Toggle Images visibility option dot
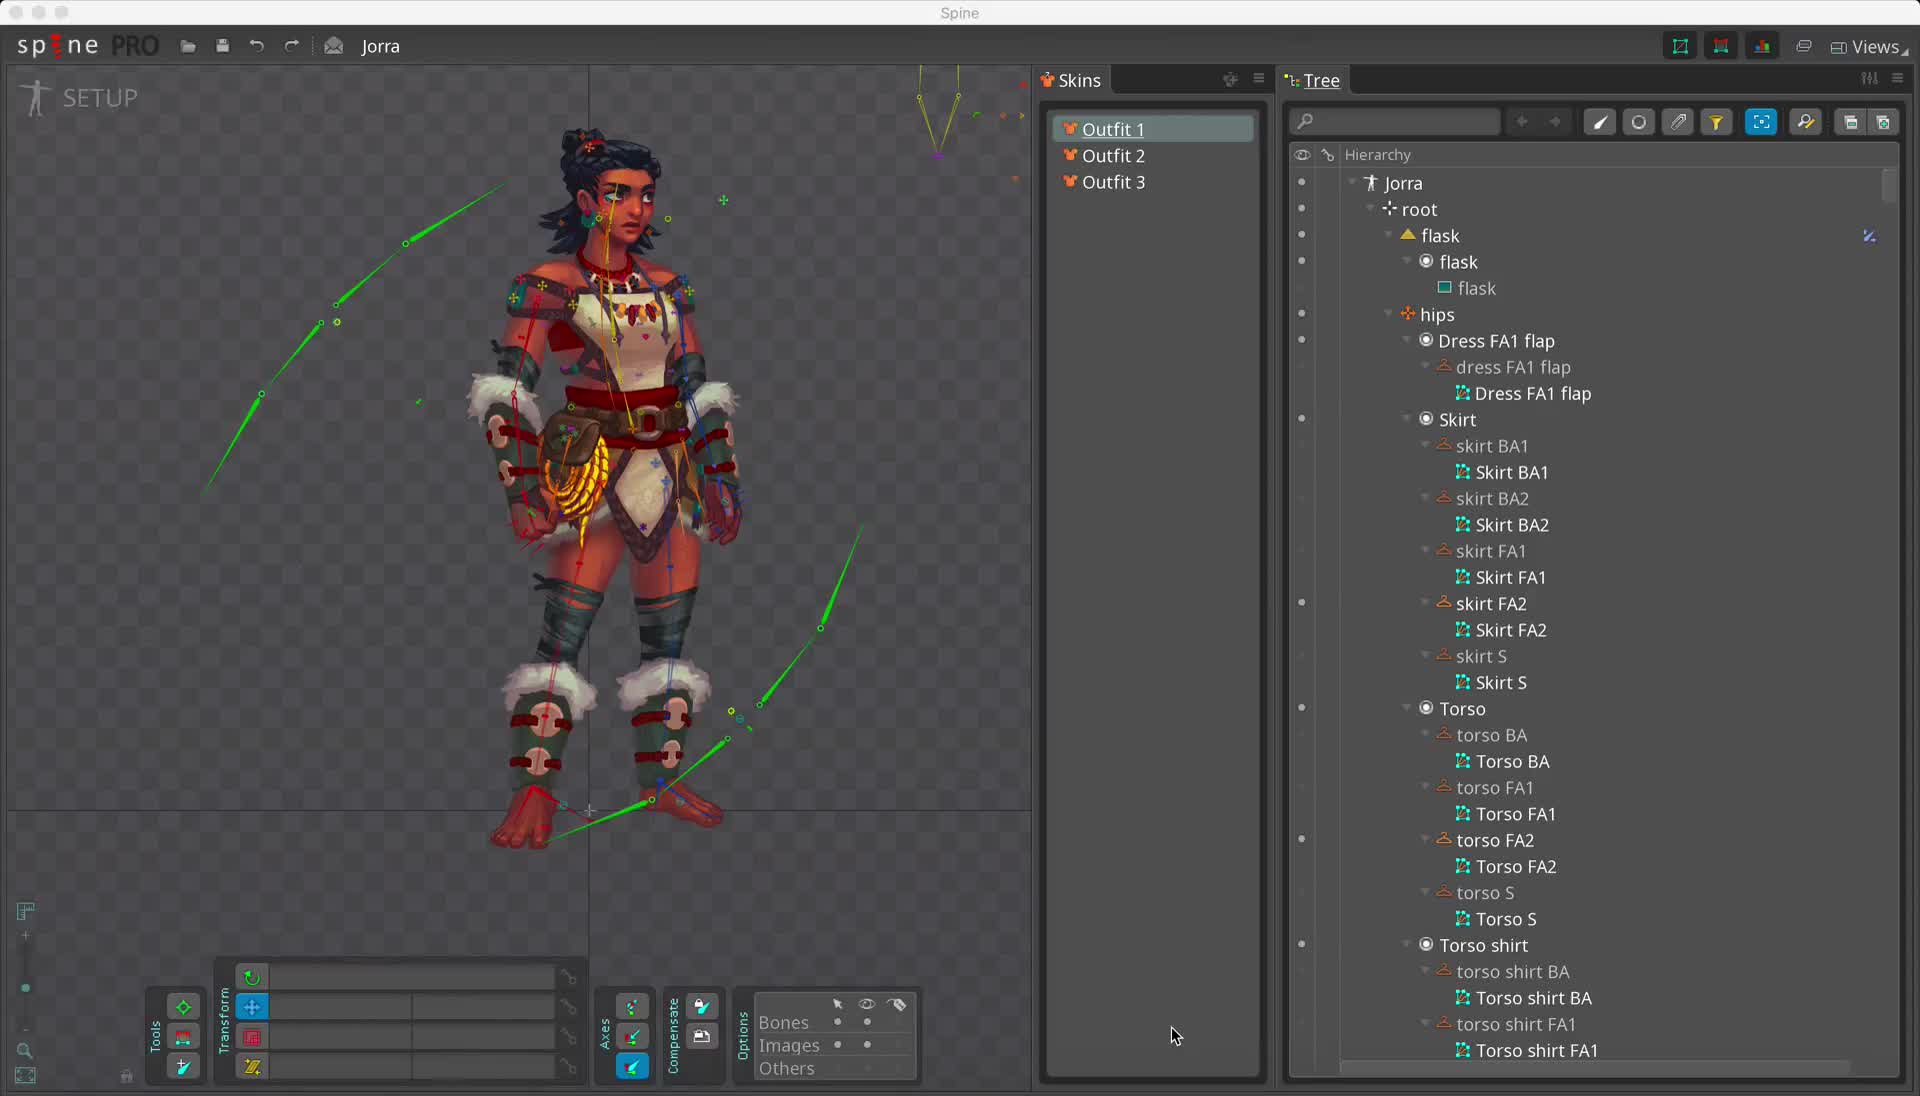This screenshot has width=1920, height=1096. (x=867, y=1045)
